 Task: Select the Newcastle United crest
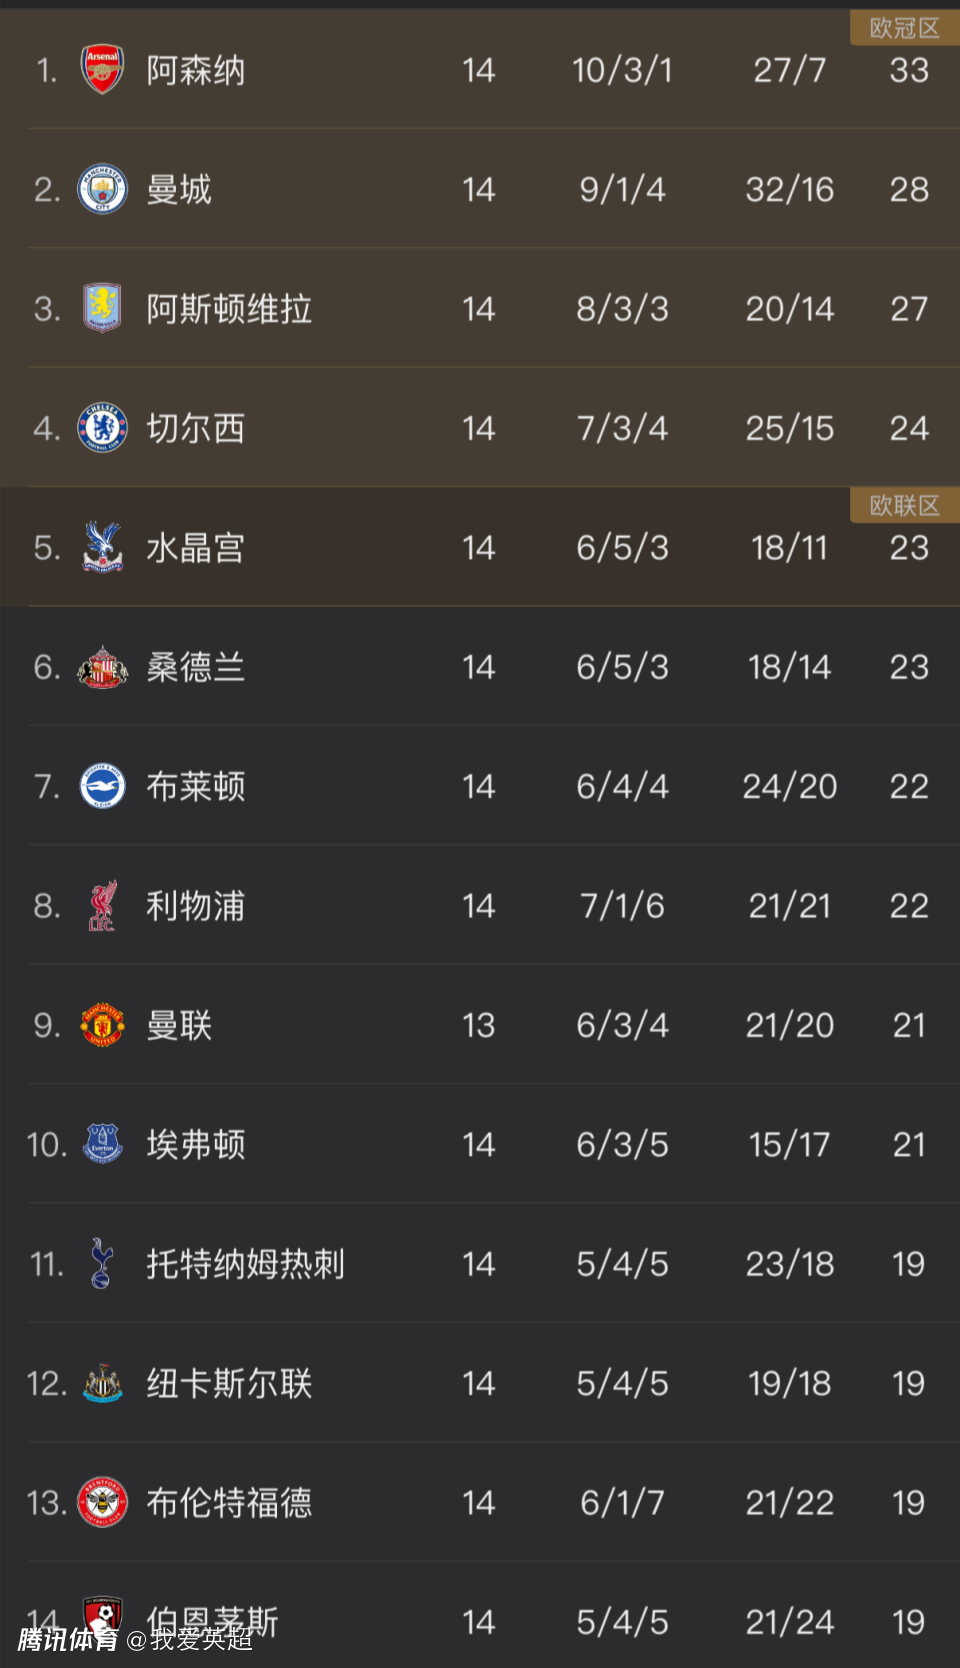[102, 1383]
